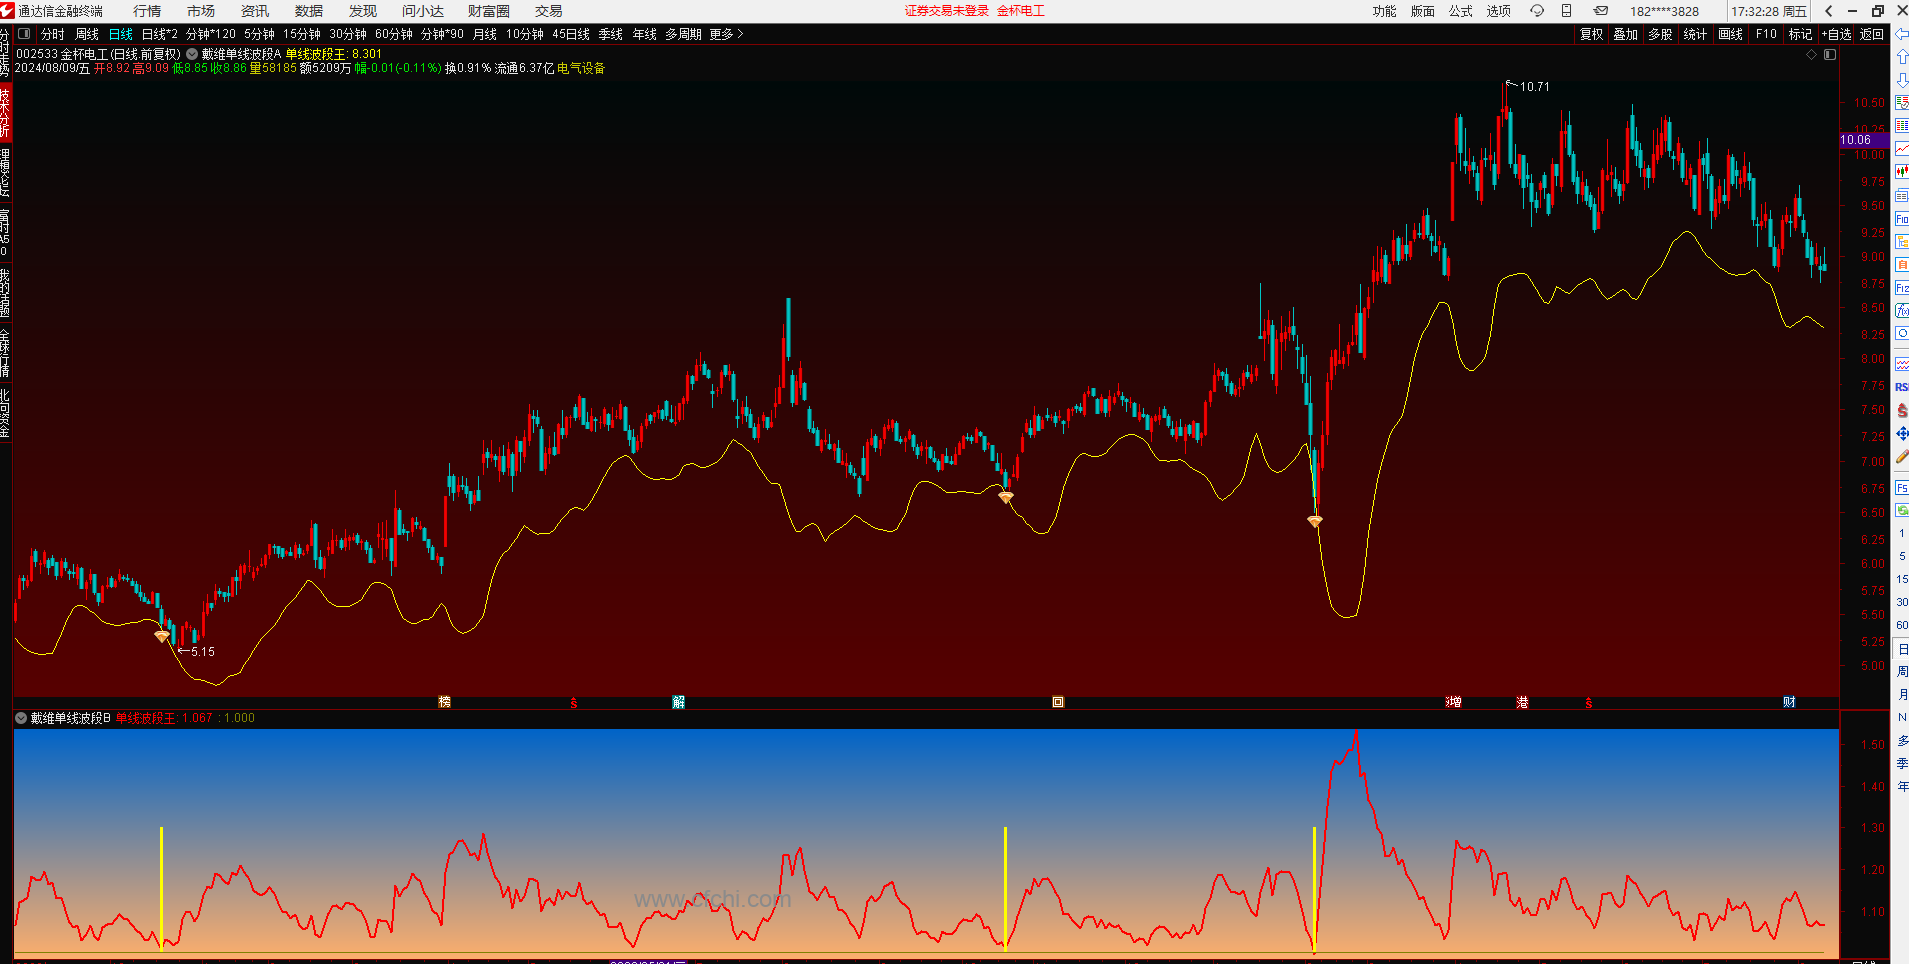Open the 功能 menu
This screenshot has width=1909, height=964.
[x=1385, y=11]
